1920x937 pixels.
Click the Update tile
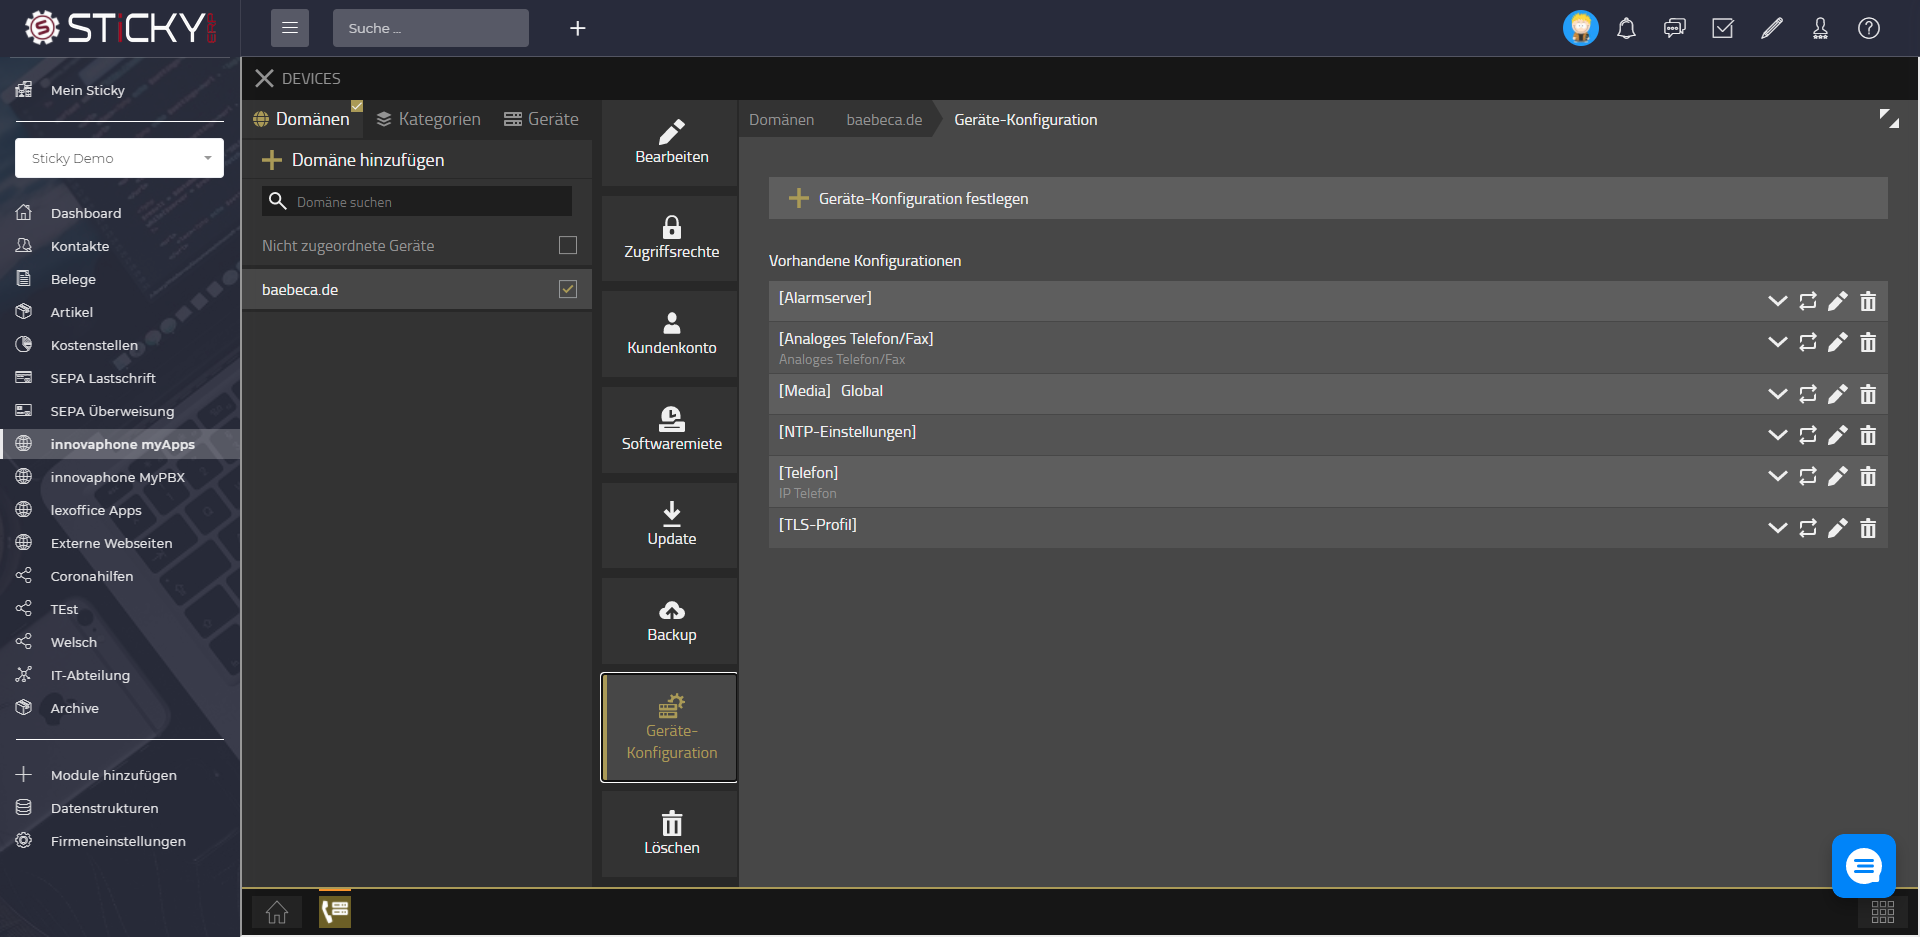[671, 525]
